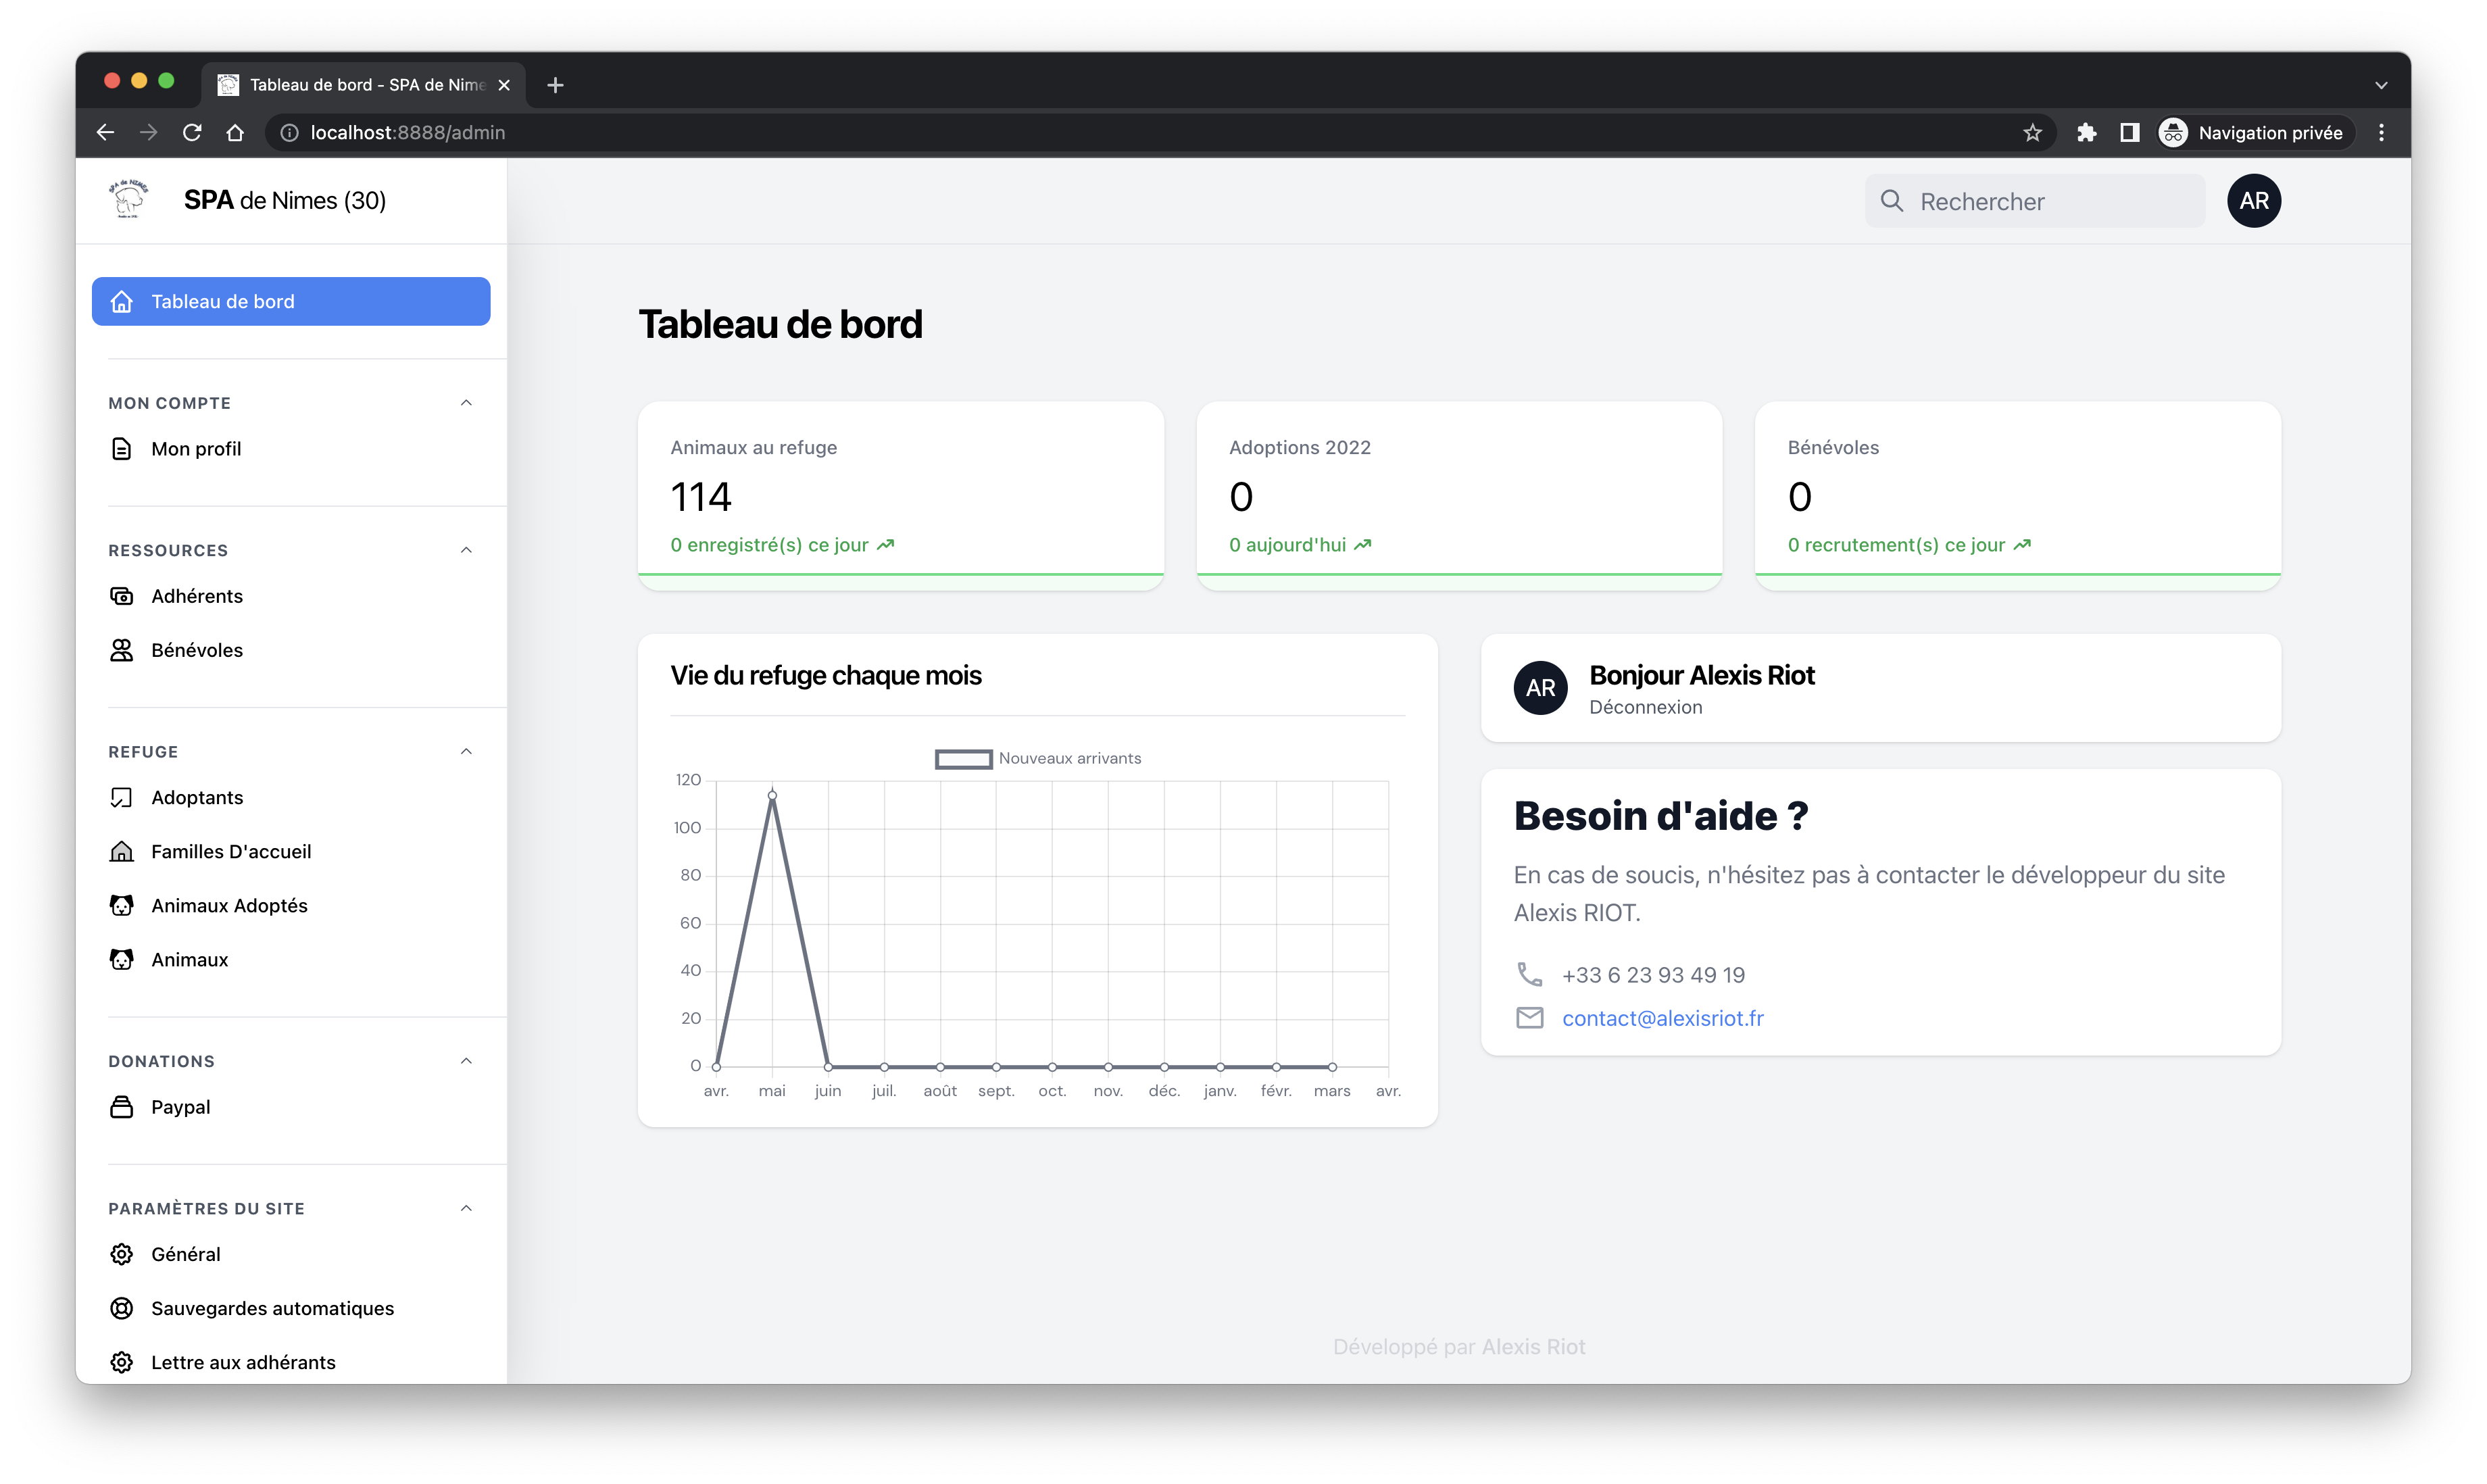Toggle Nouveaux arrivants legend box in chart
2487x1484 pixels.
pyautogui.click(x=963, y=759)
